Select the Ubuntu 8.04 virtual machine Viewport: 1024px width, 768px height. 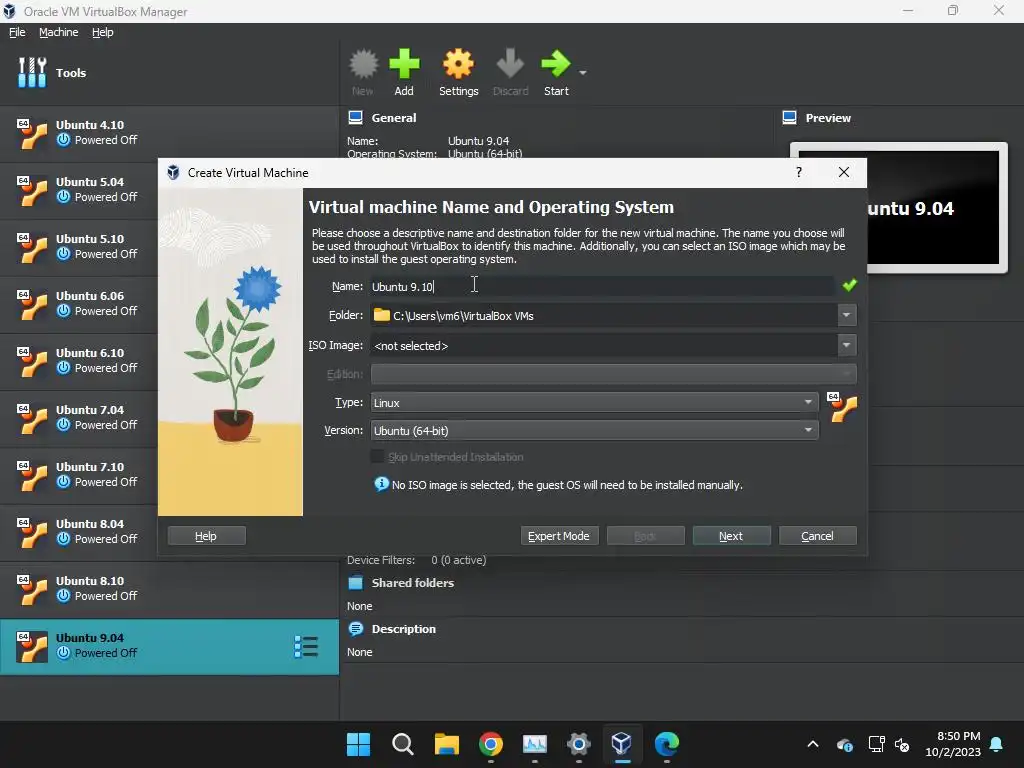point(78,531)
